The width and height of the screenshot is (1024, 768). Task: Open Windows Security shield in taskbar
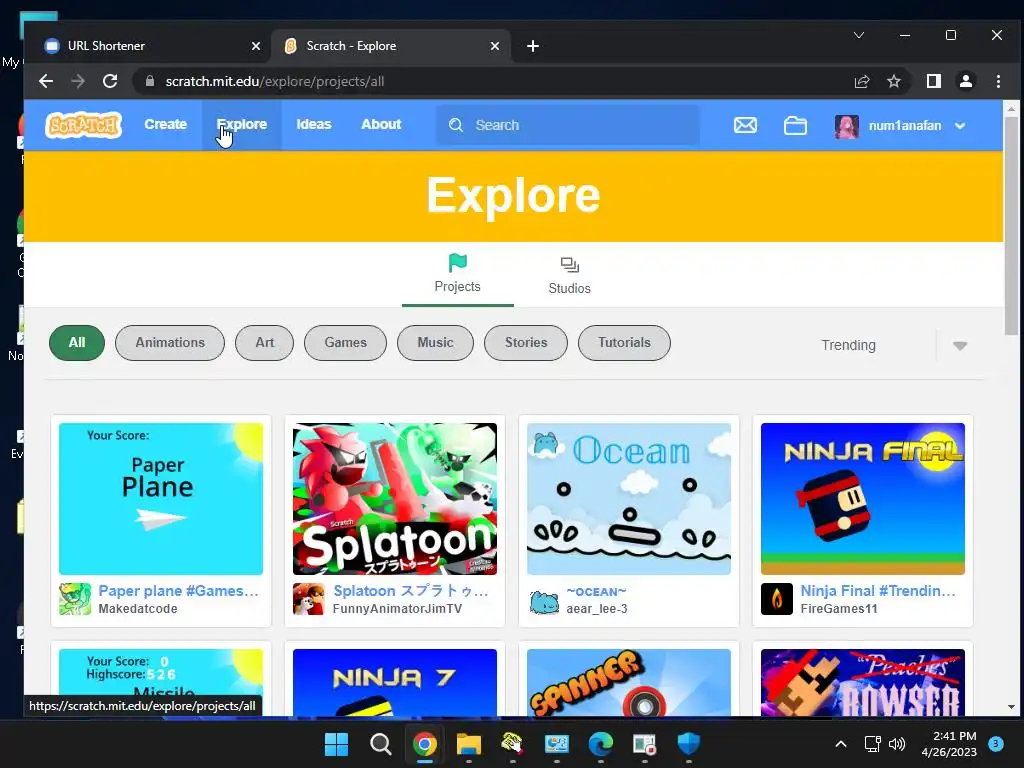click(688, 744)
